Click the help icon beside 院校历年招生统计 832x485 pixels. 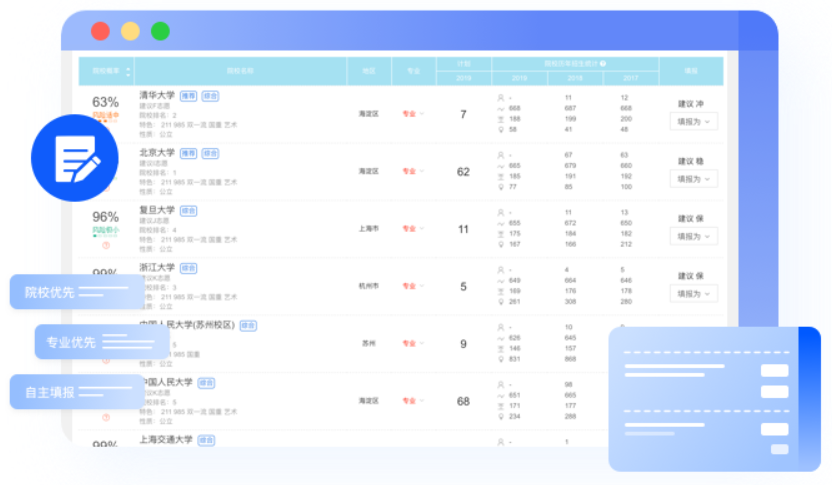(x=603, y=64)
